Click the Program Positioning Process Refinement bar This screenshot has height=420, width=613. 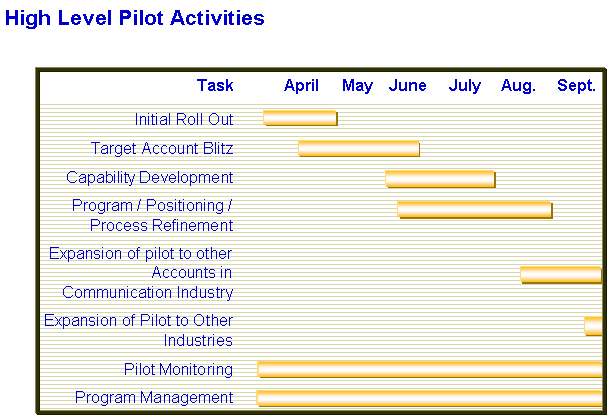point(475,210)
